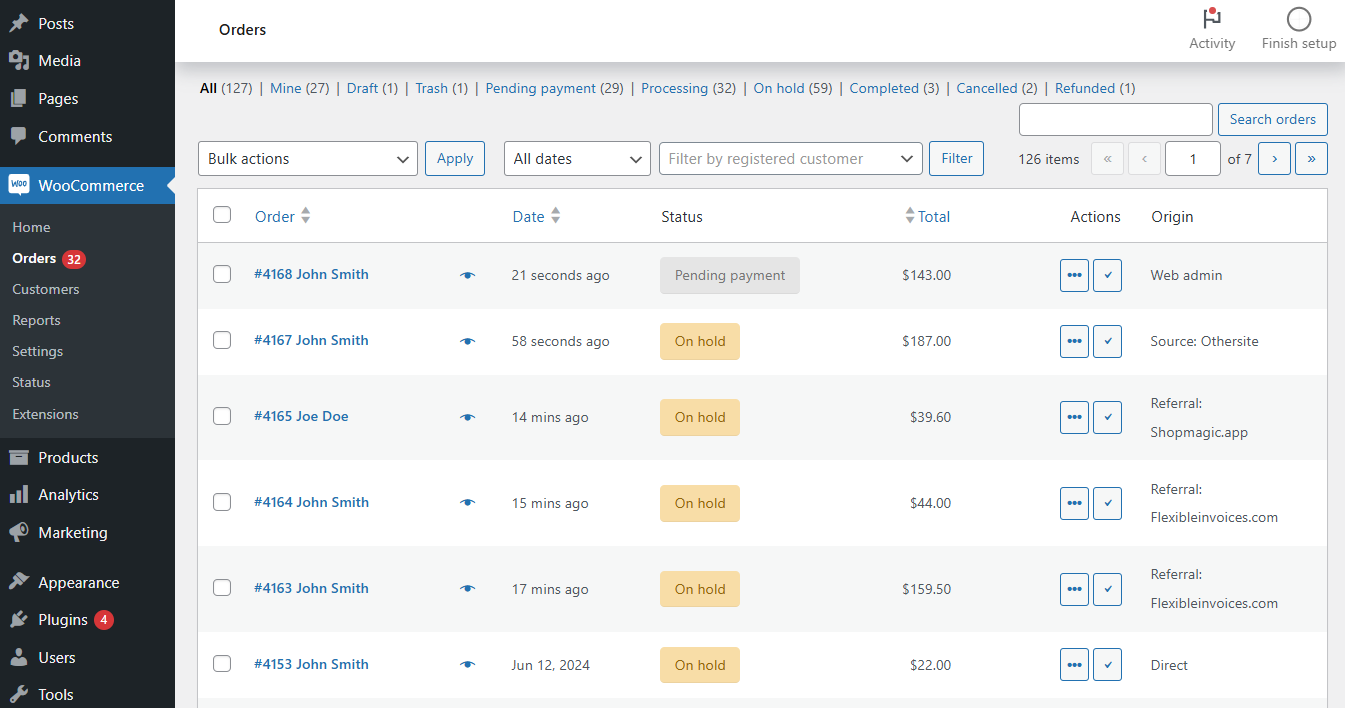1345x708 pixels.
Task: Check the box for order #4167
Action: tap(222, 340)
